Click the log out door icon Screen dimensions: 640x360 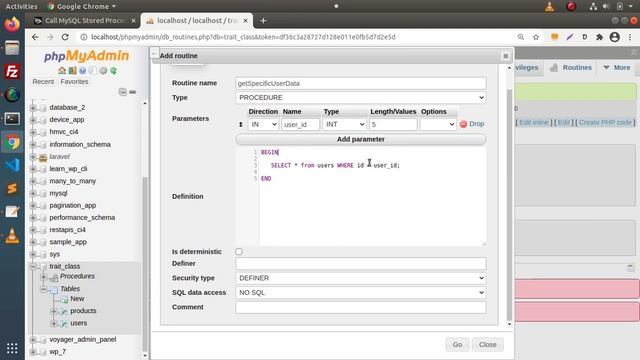(x=72, y=71)
